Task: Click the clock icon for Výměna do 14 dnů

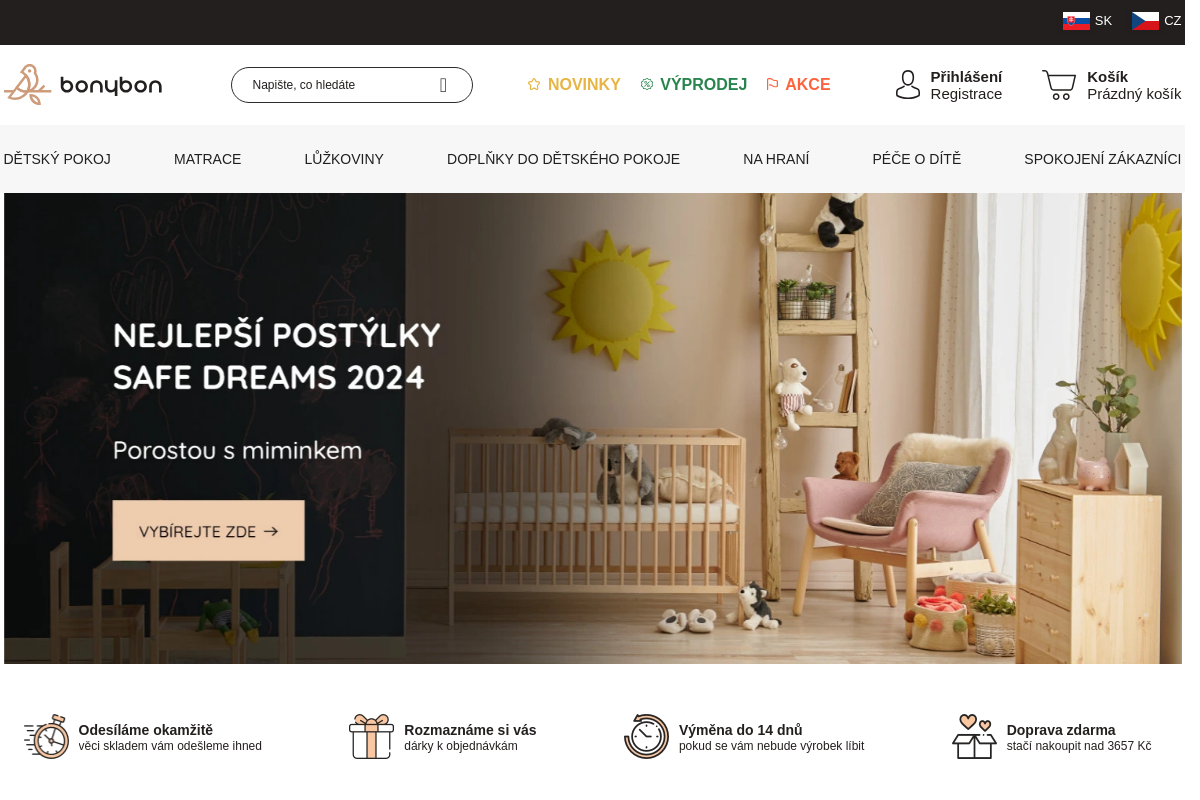Action: [x=646, y=737]
